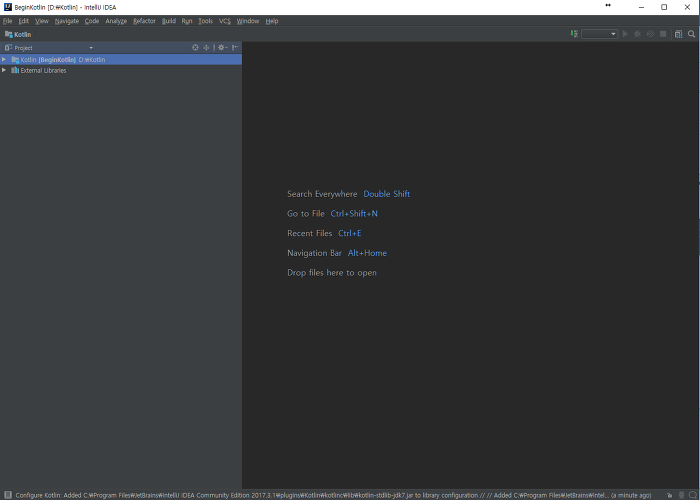This screenshot has height=500, width=700.
Task: Open Project Structure from toolbar icon
Action: [679, 34]
